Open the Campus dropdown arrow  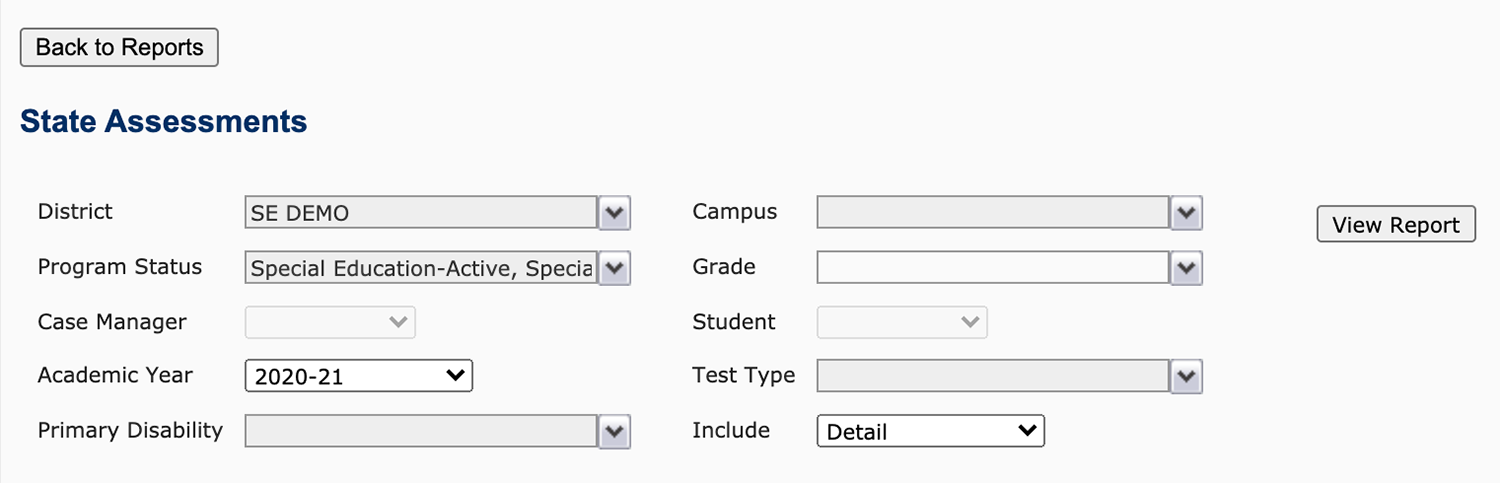coord(1186,213)
